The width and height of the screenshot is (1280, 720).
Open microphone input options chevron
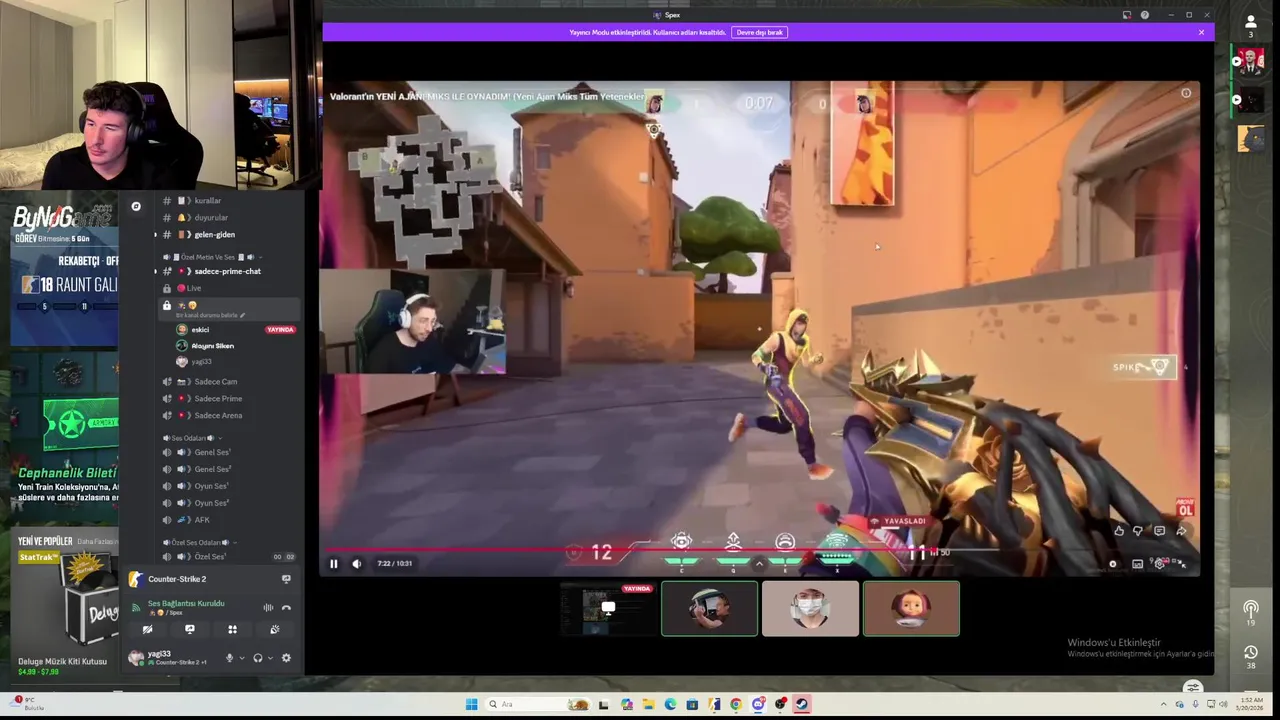241,658
